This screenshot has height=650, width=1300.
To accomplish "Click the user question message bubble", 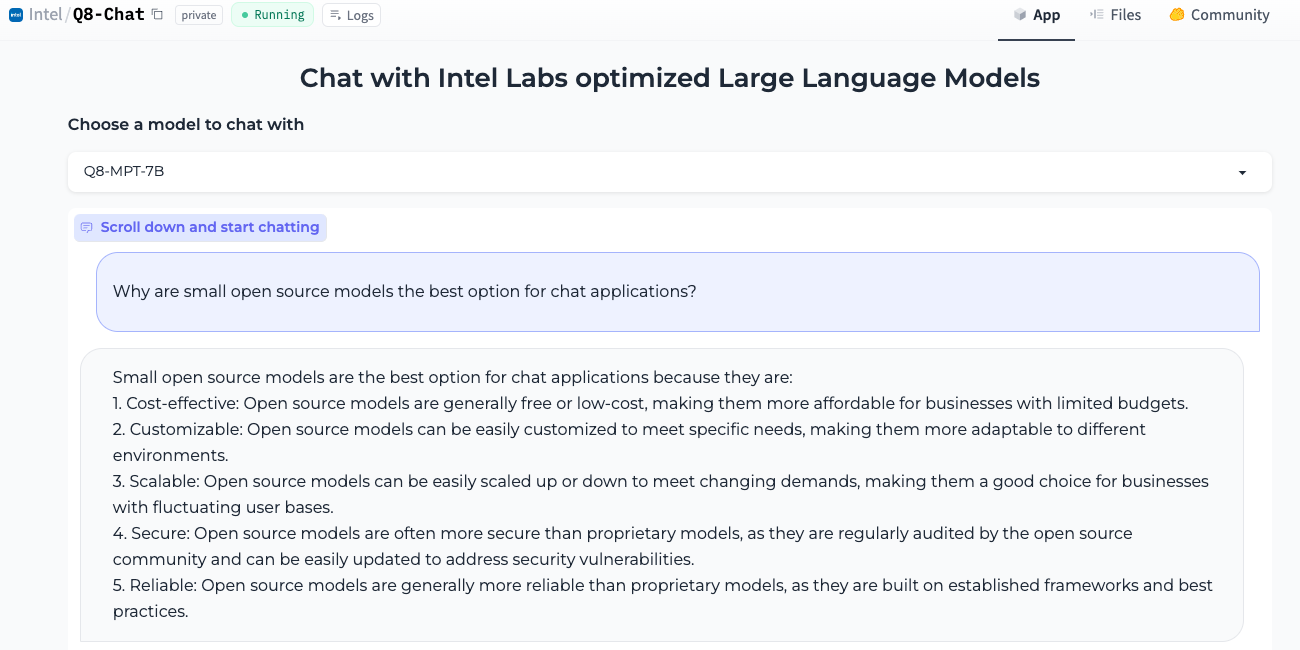I will click(x=677, y=292).
